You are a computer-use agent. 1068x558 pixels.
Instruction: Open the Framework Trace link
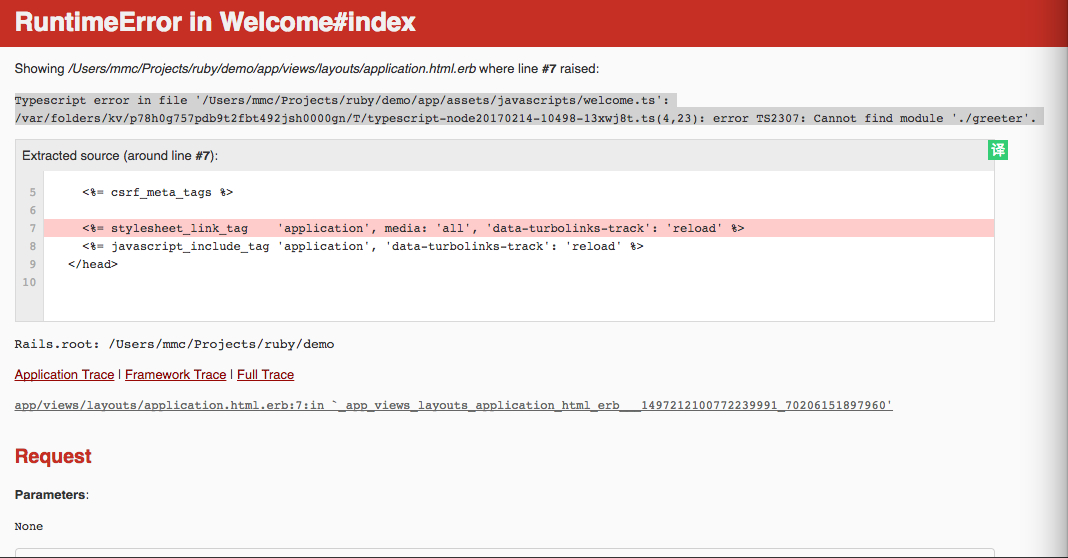[x=176, y=375]
